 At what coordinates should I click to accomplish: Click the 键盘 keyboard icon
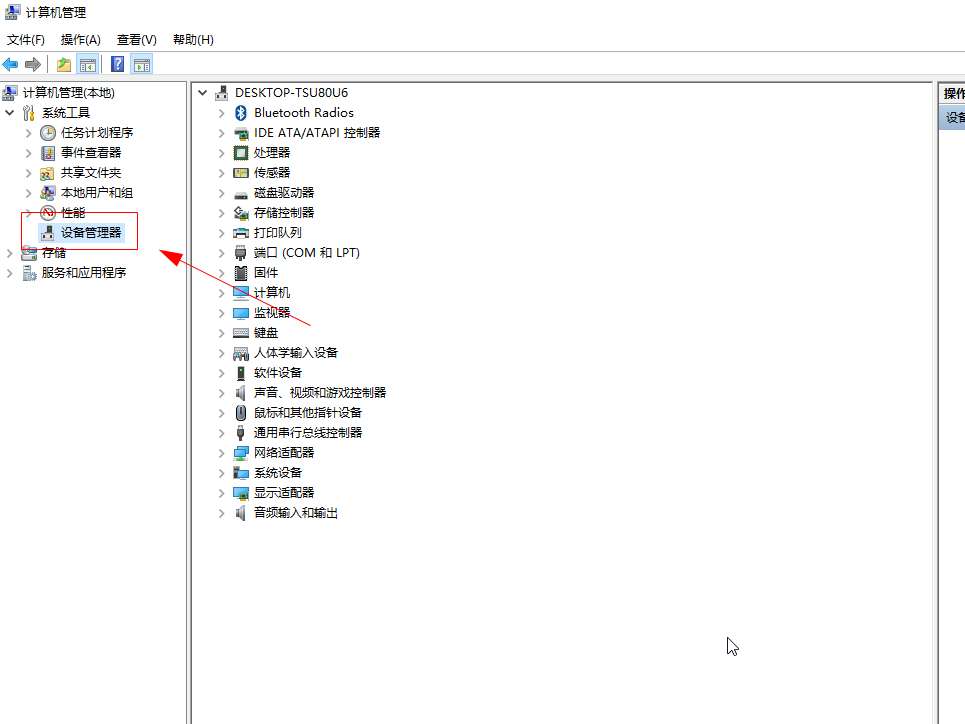[241, 333]
